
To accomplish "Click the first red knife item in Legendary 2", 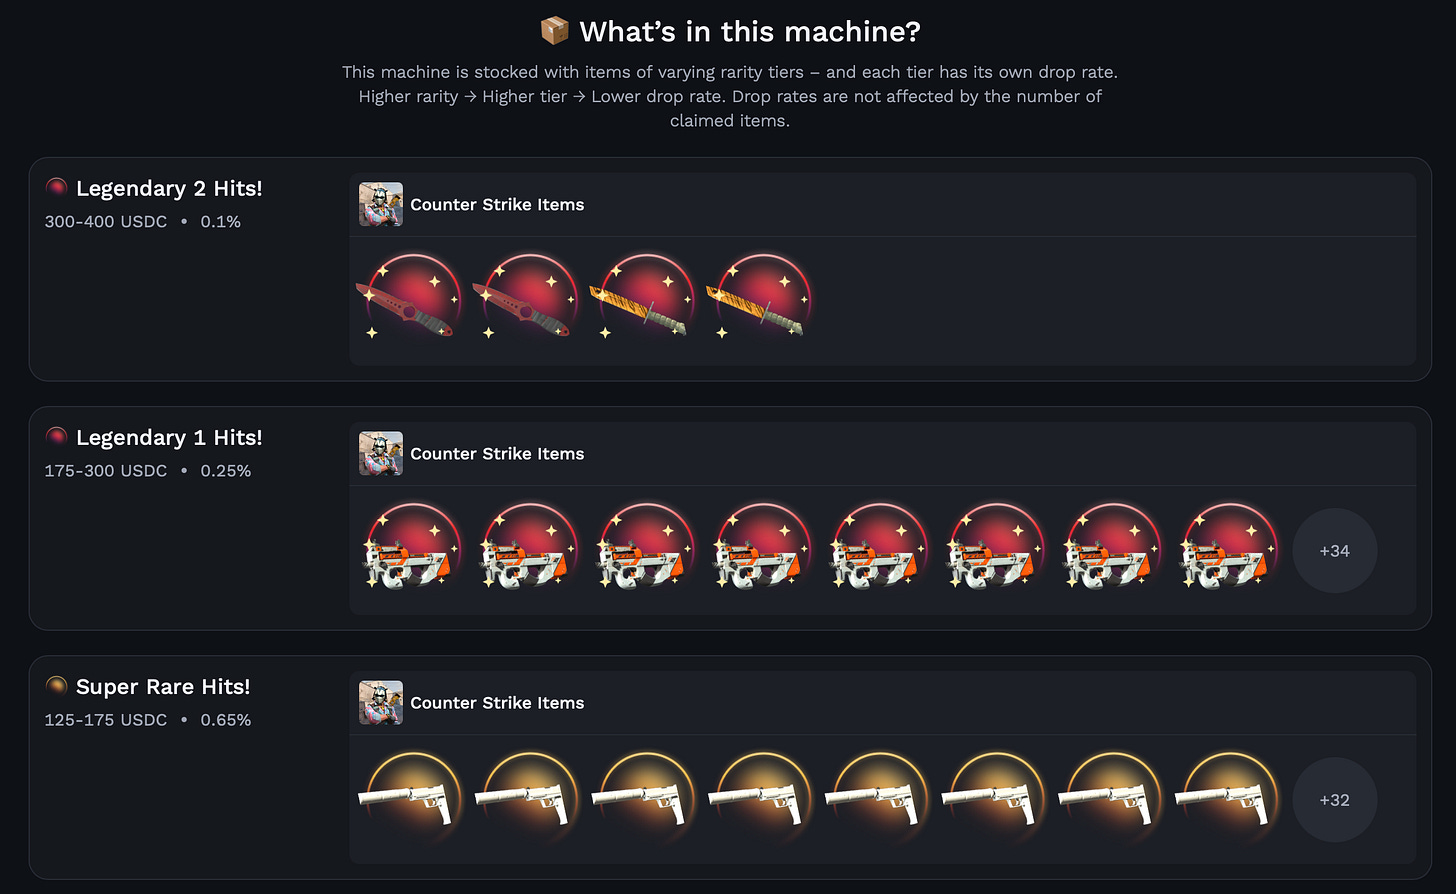I will click(x=410, y=298).
